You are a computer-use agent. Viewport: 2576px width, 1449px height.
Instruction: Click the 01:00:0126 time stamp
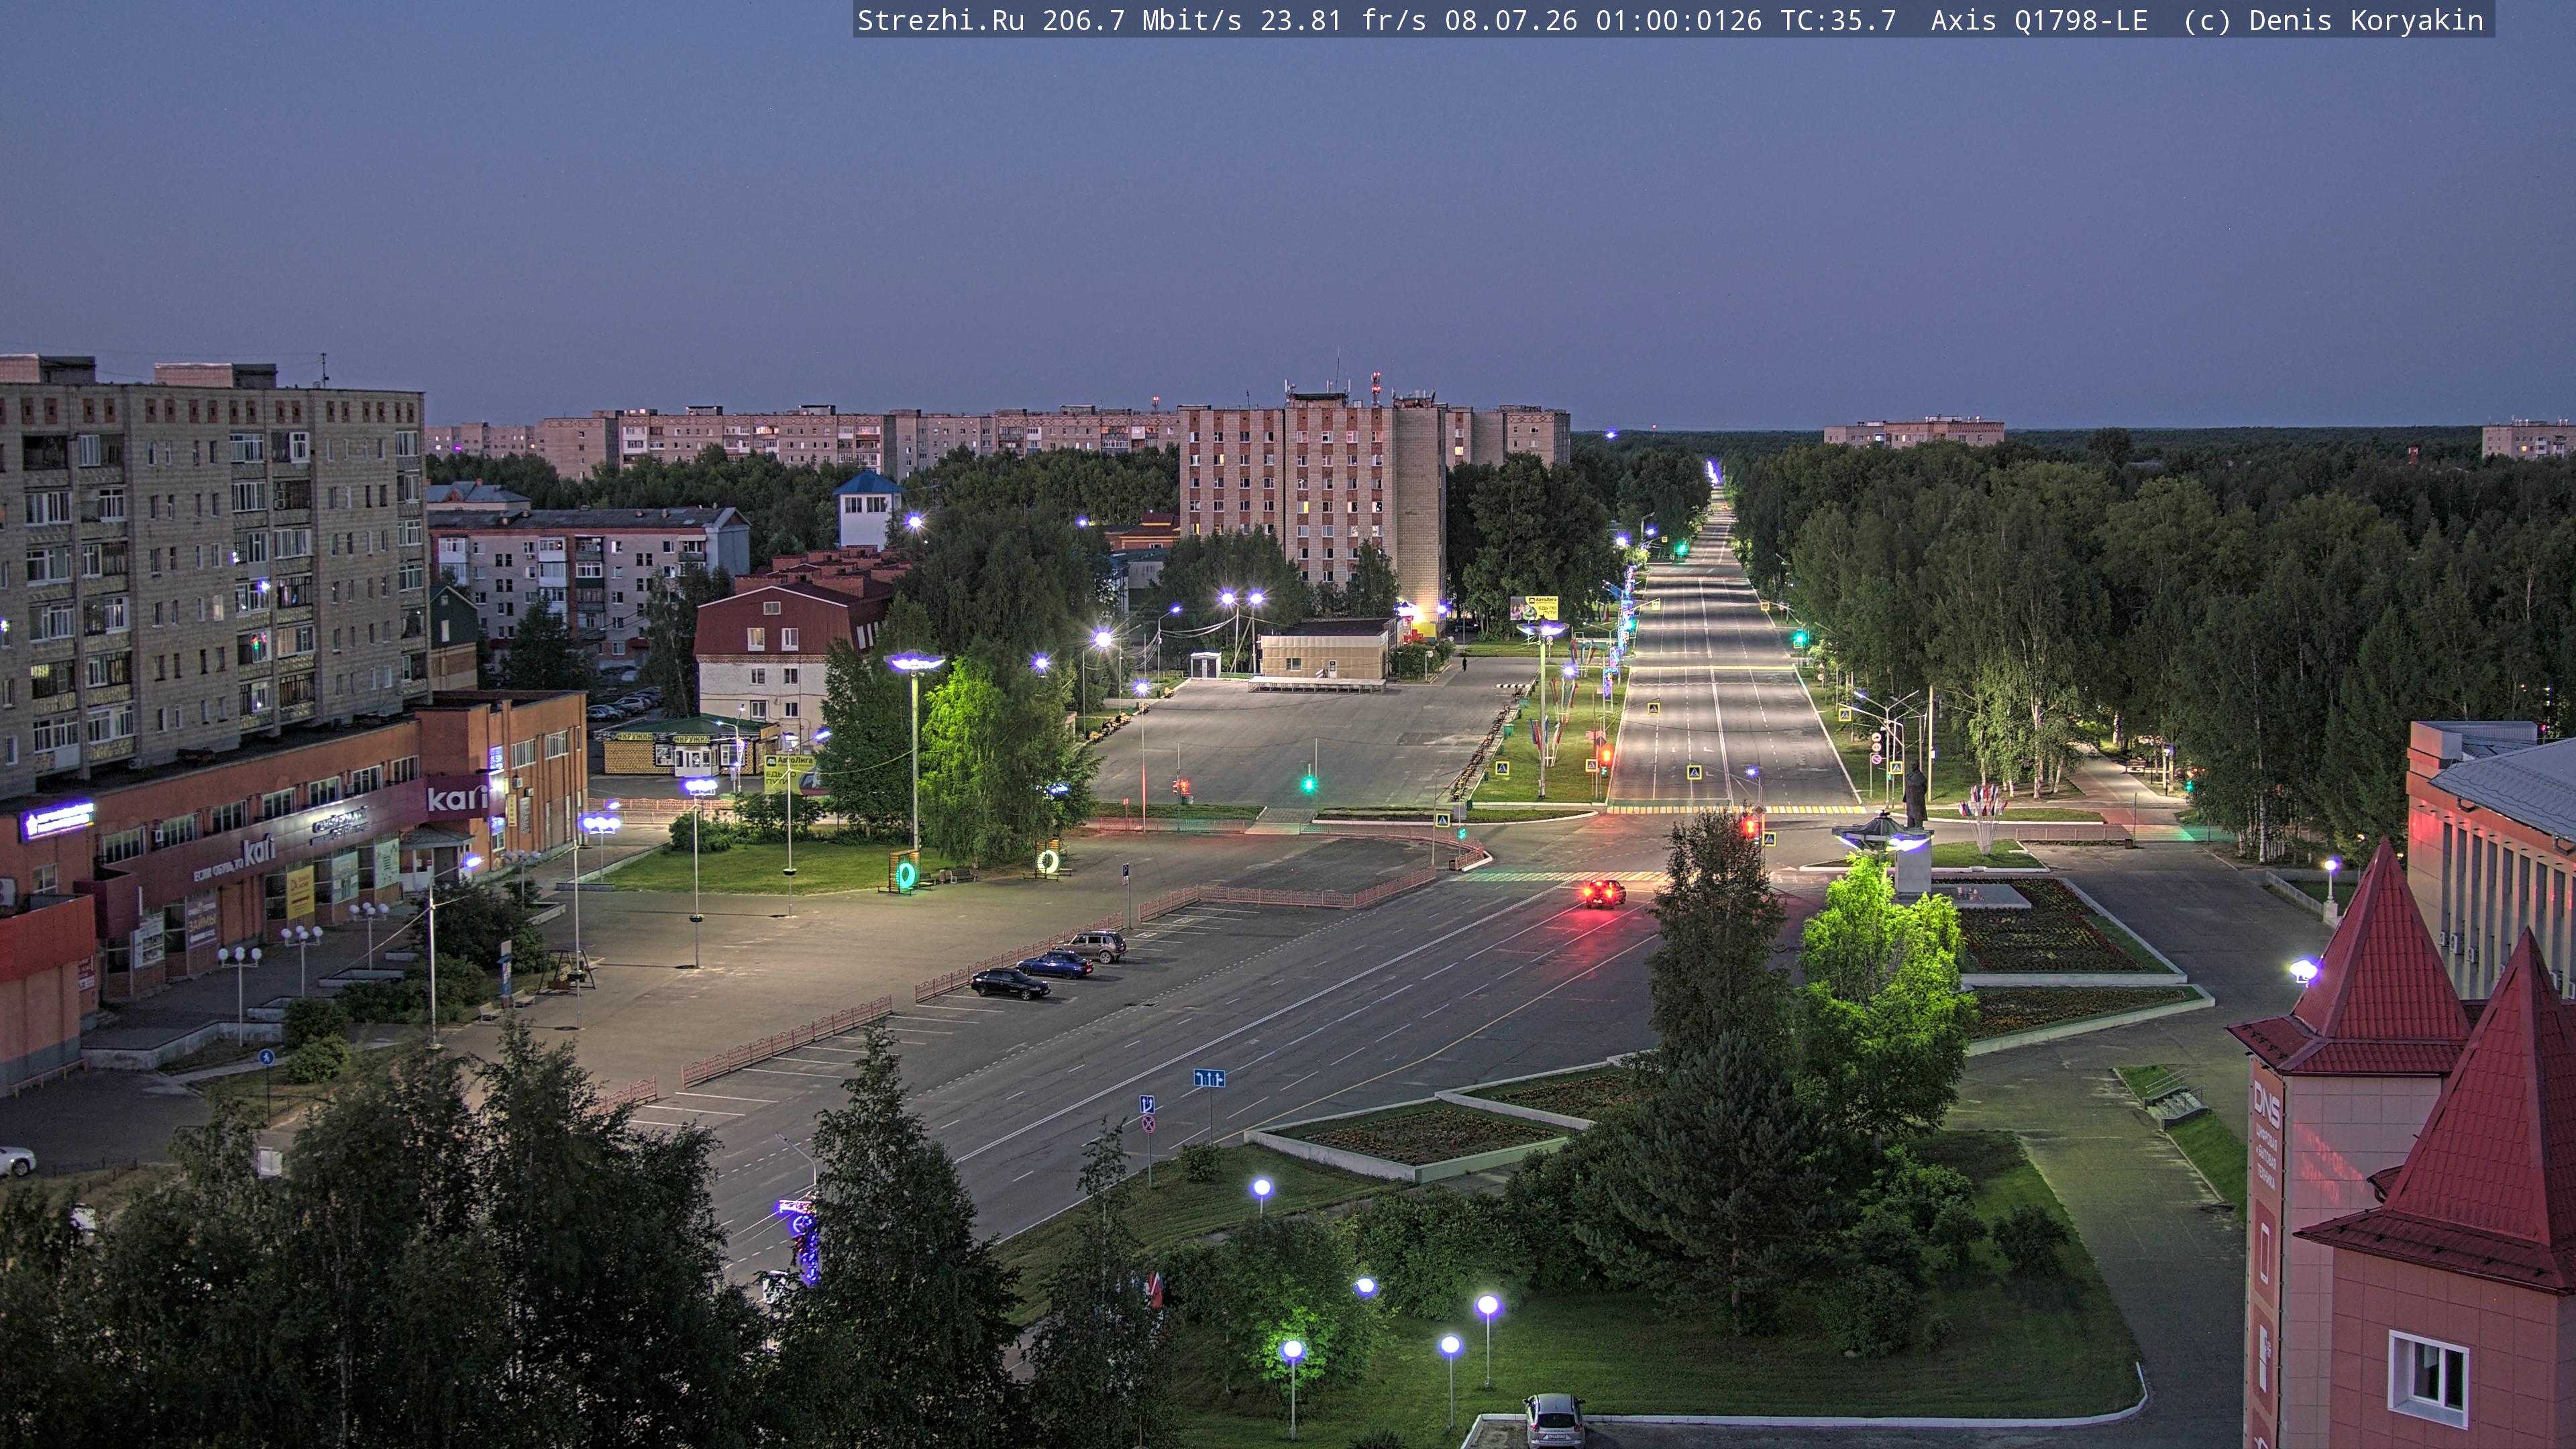tap(1679, 20)
